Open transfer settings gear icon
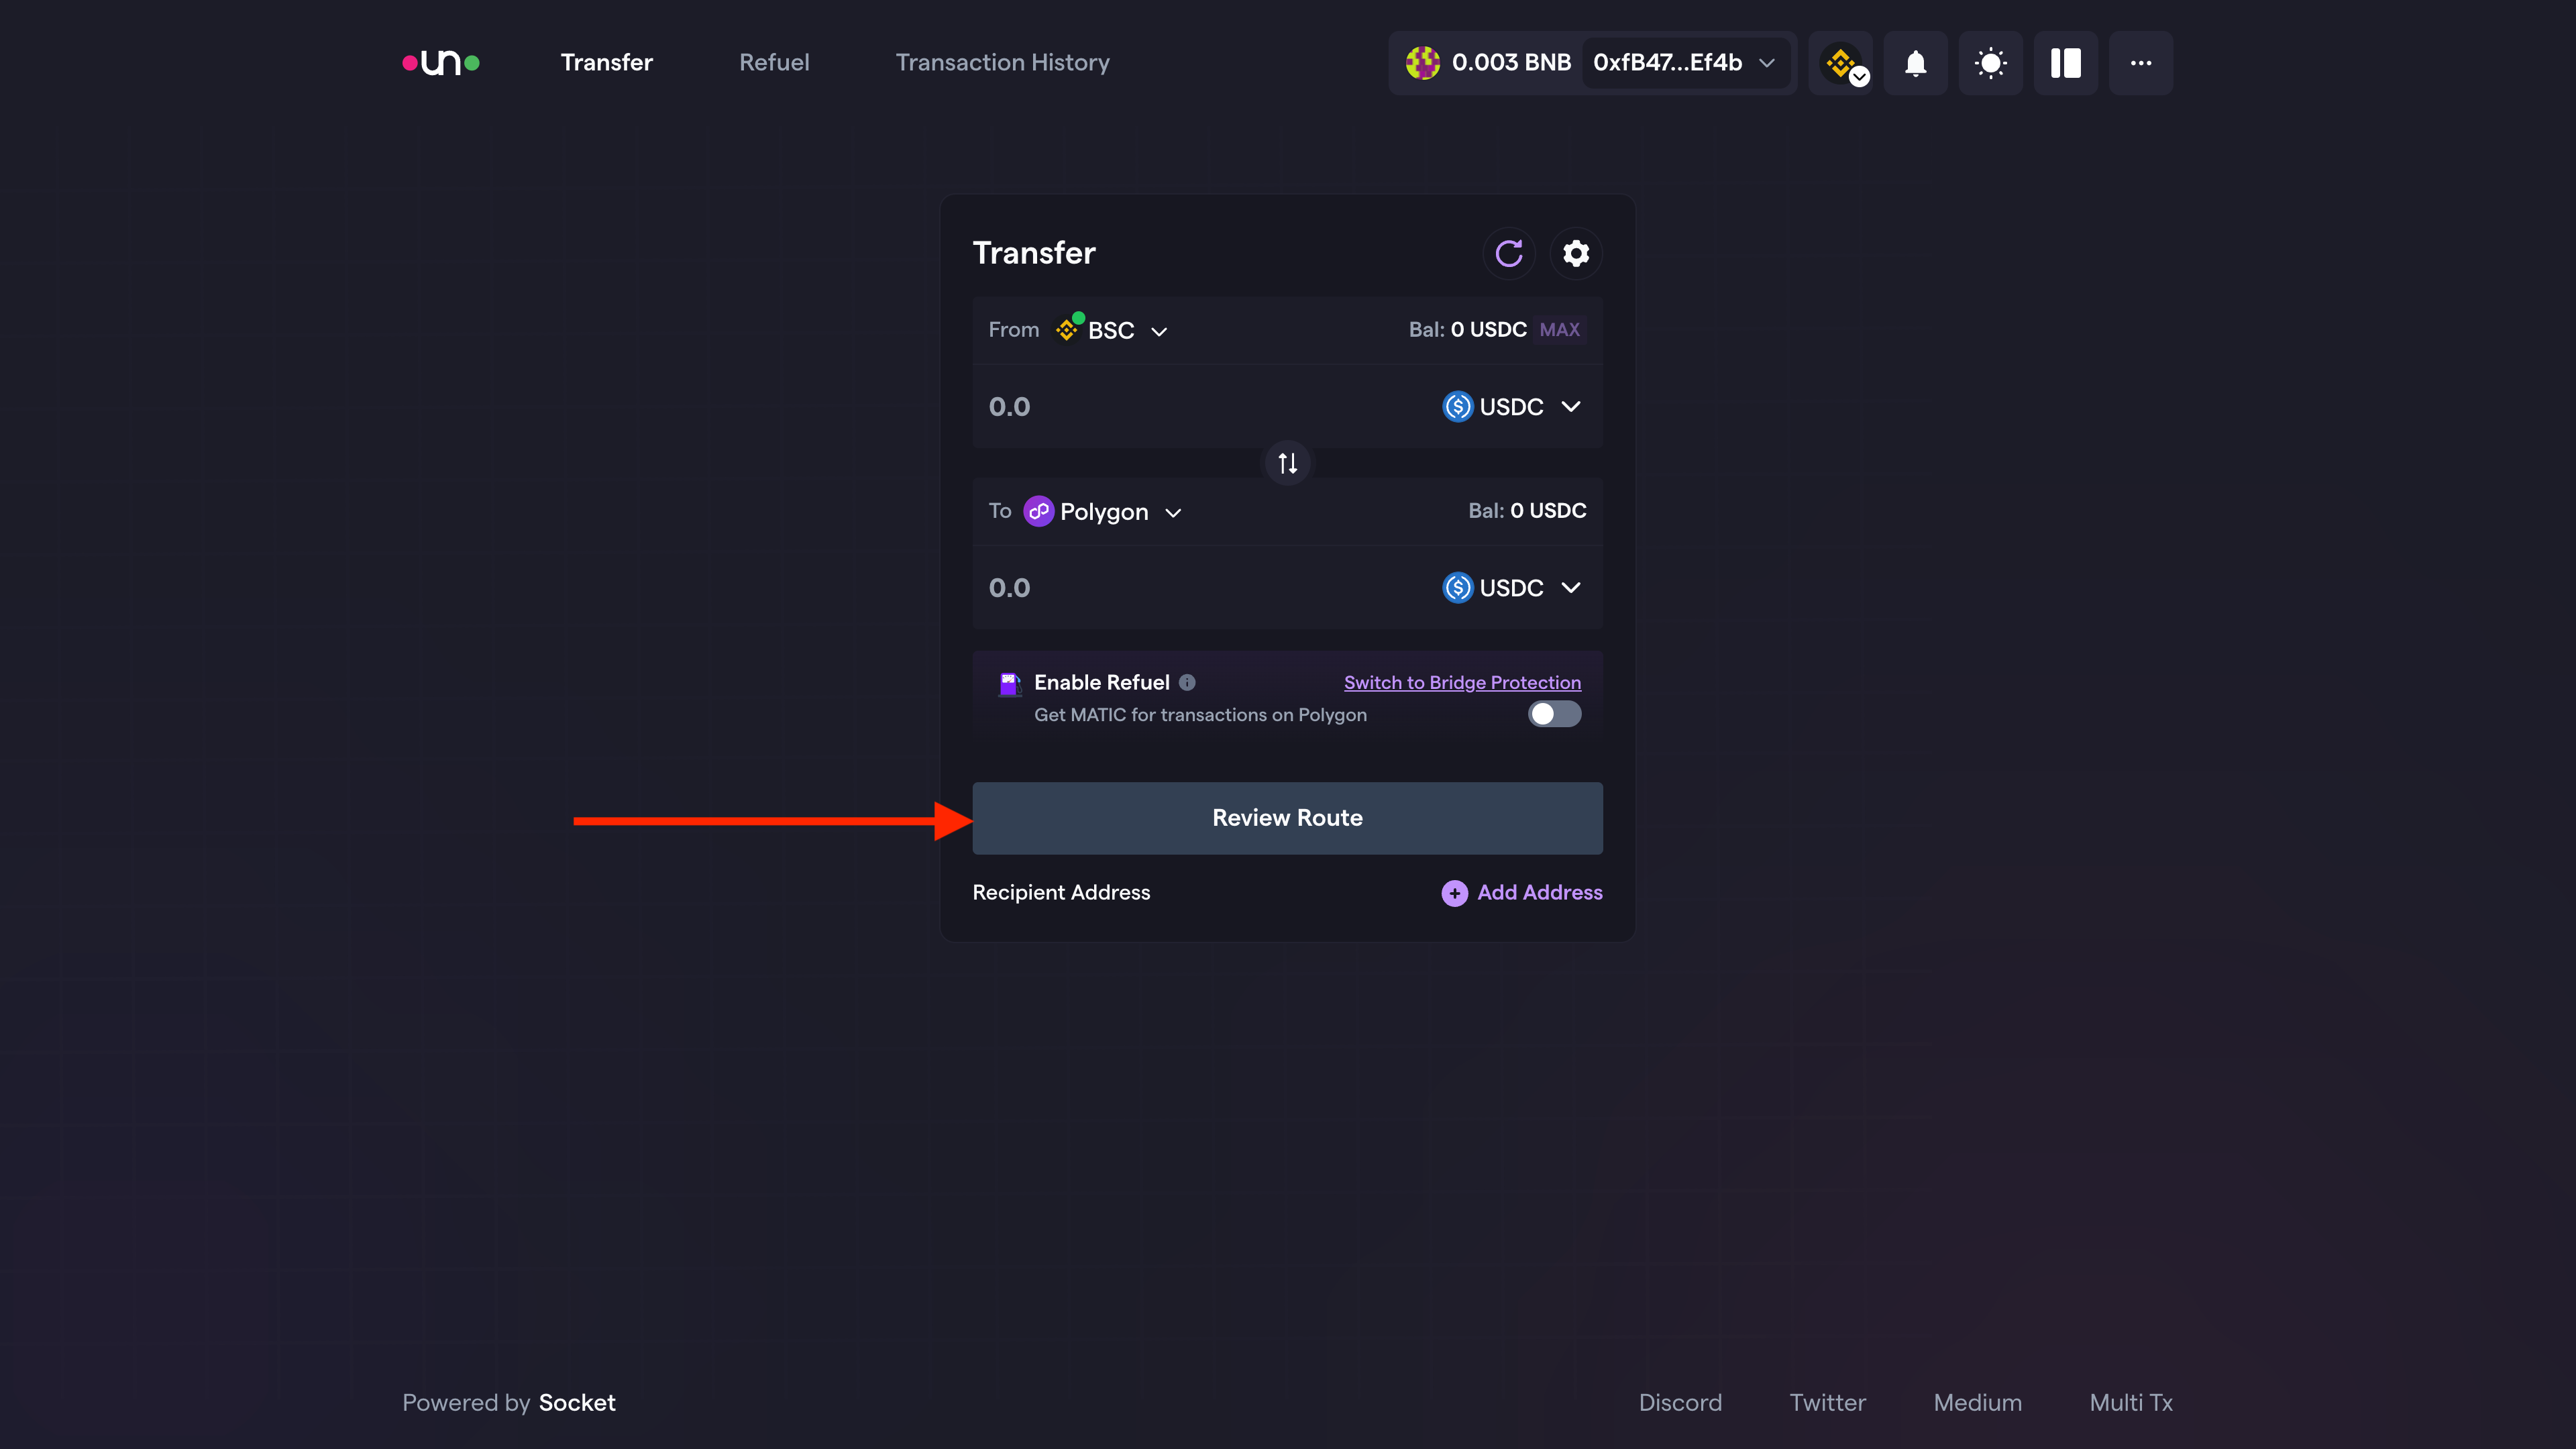Image resolution: width=2576 pixels, height=1449 pixels. pyautogui.click(x=1576, y=253)
